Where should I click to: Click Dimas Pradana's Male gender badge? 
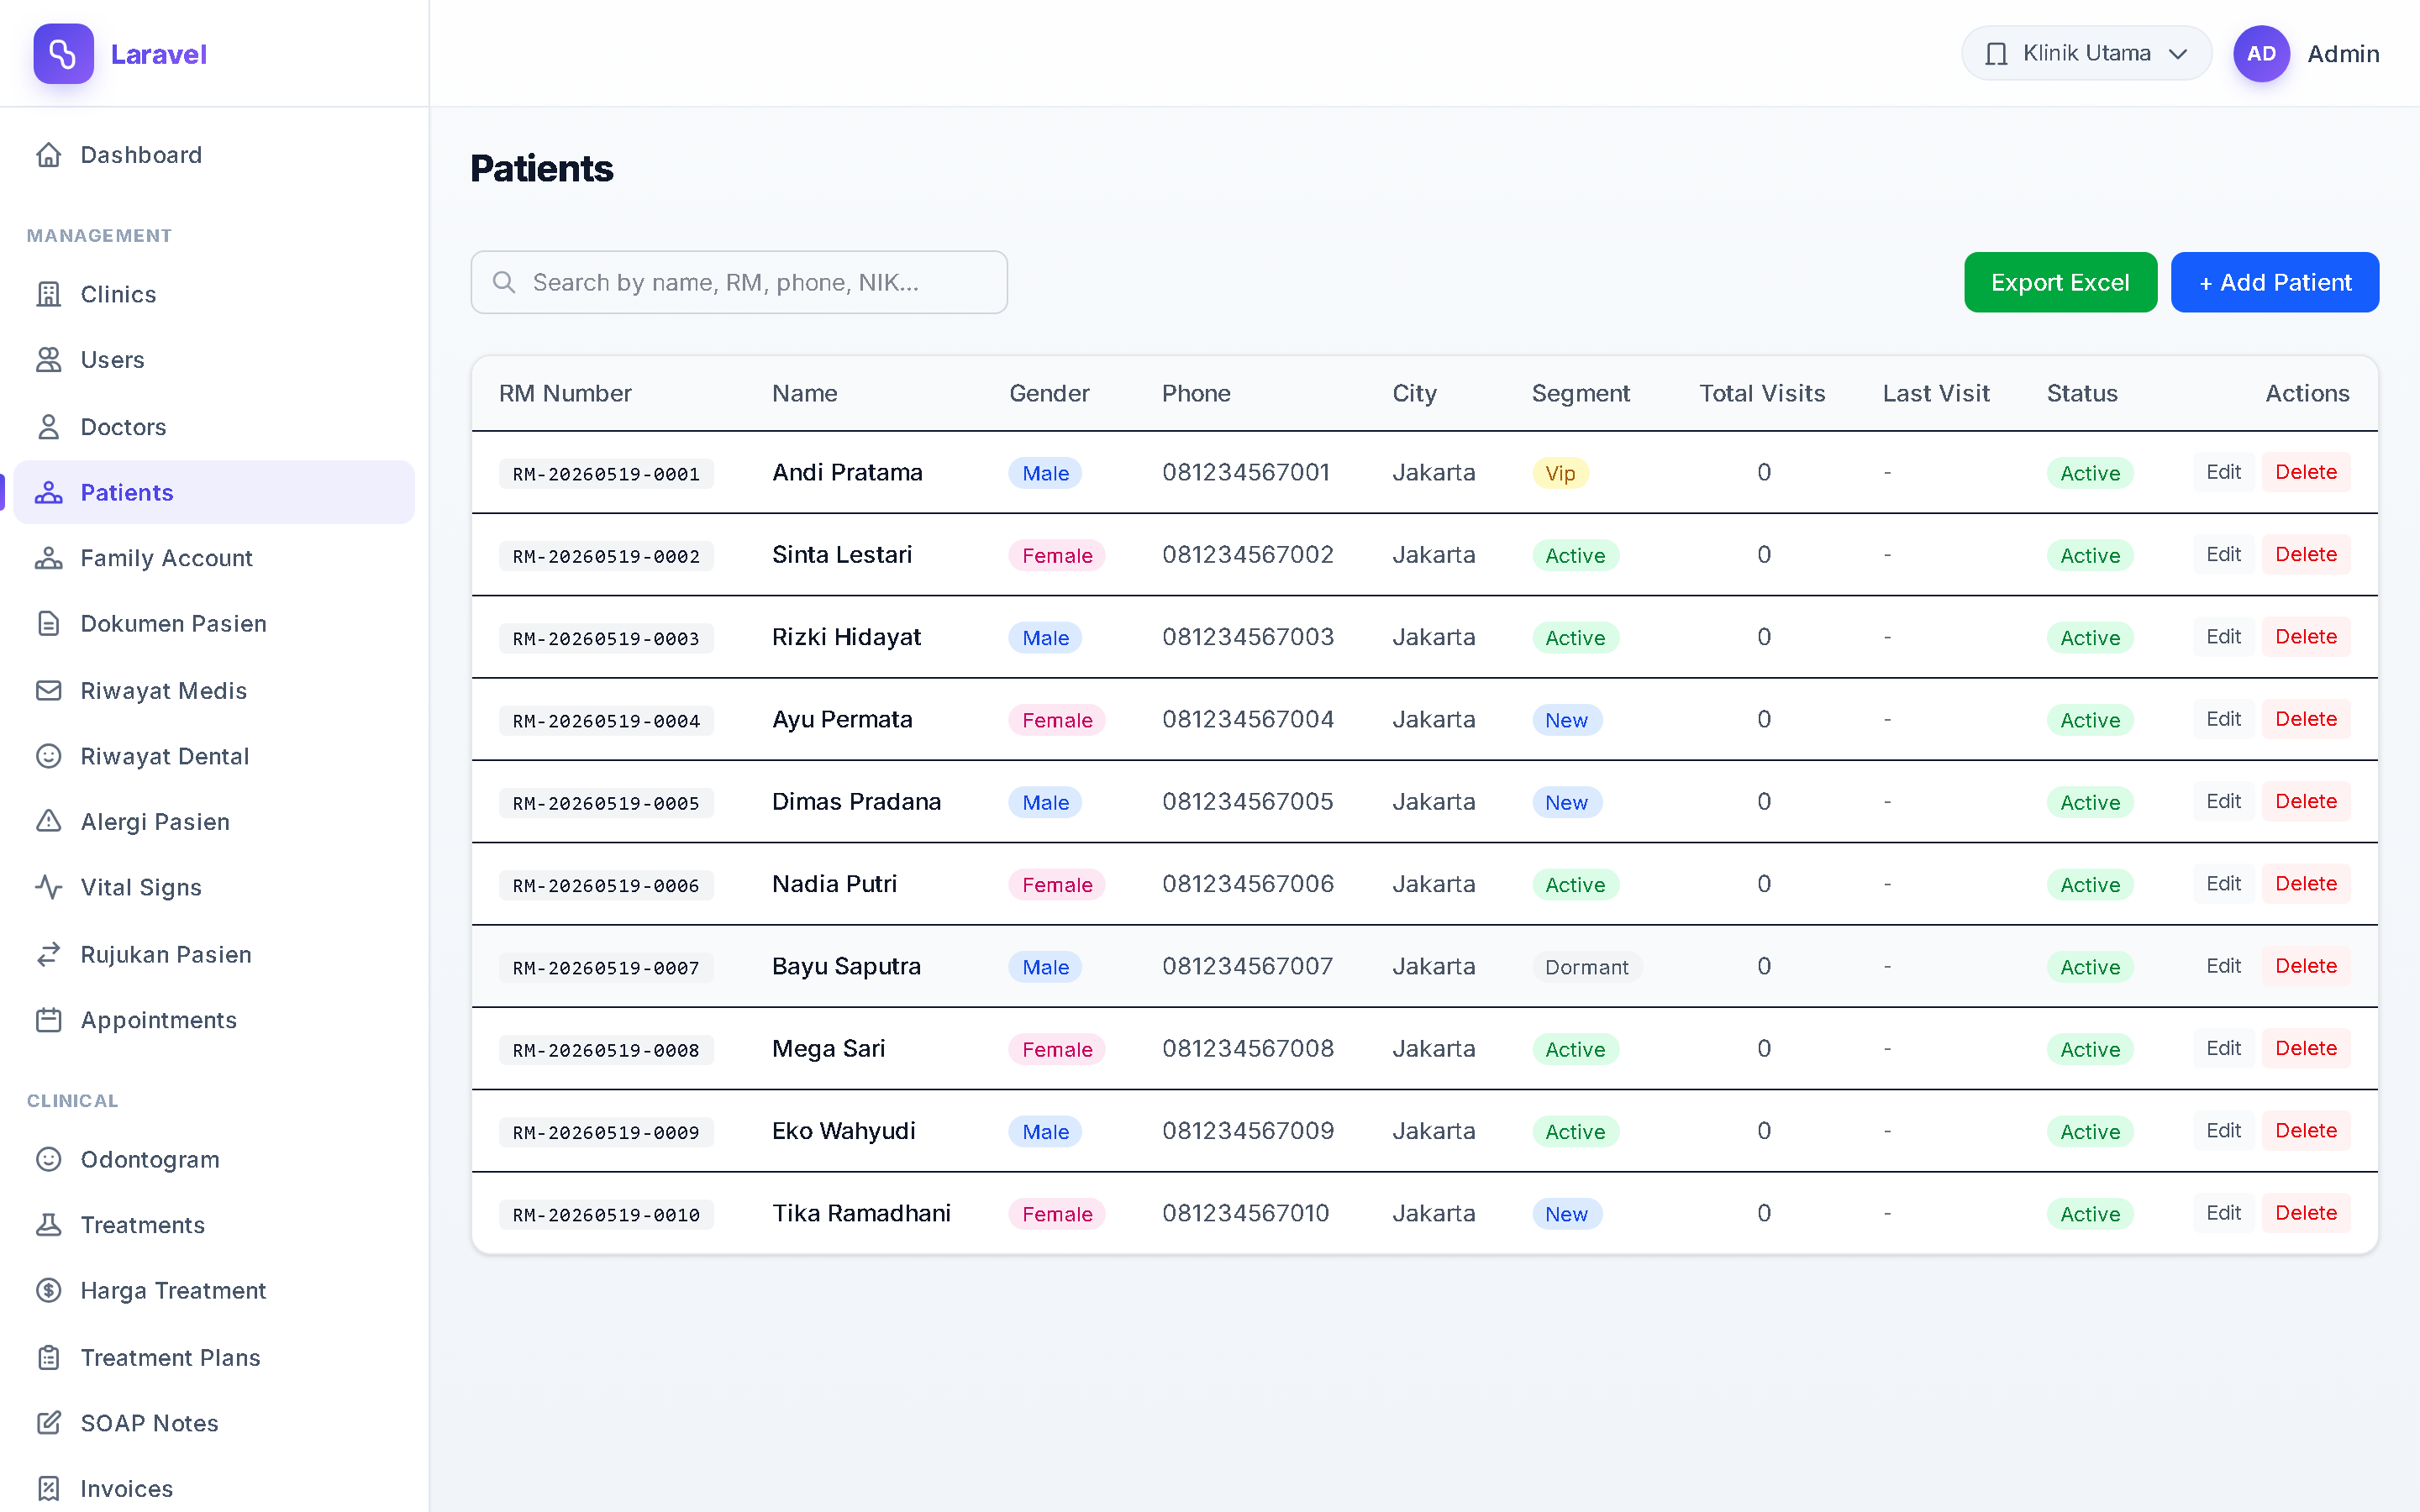click(1045, 802)
